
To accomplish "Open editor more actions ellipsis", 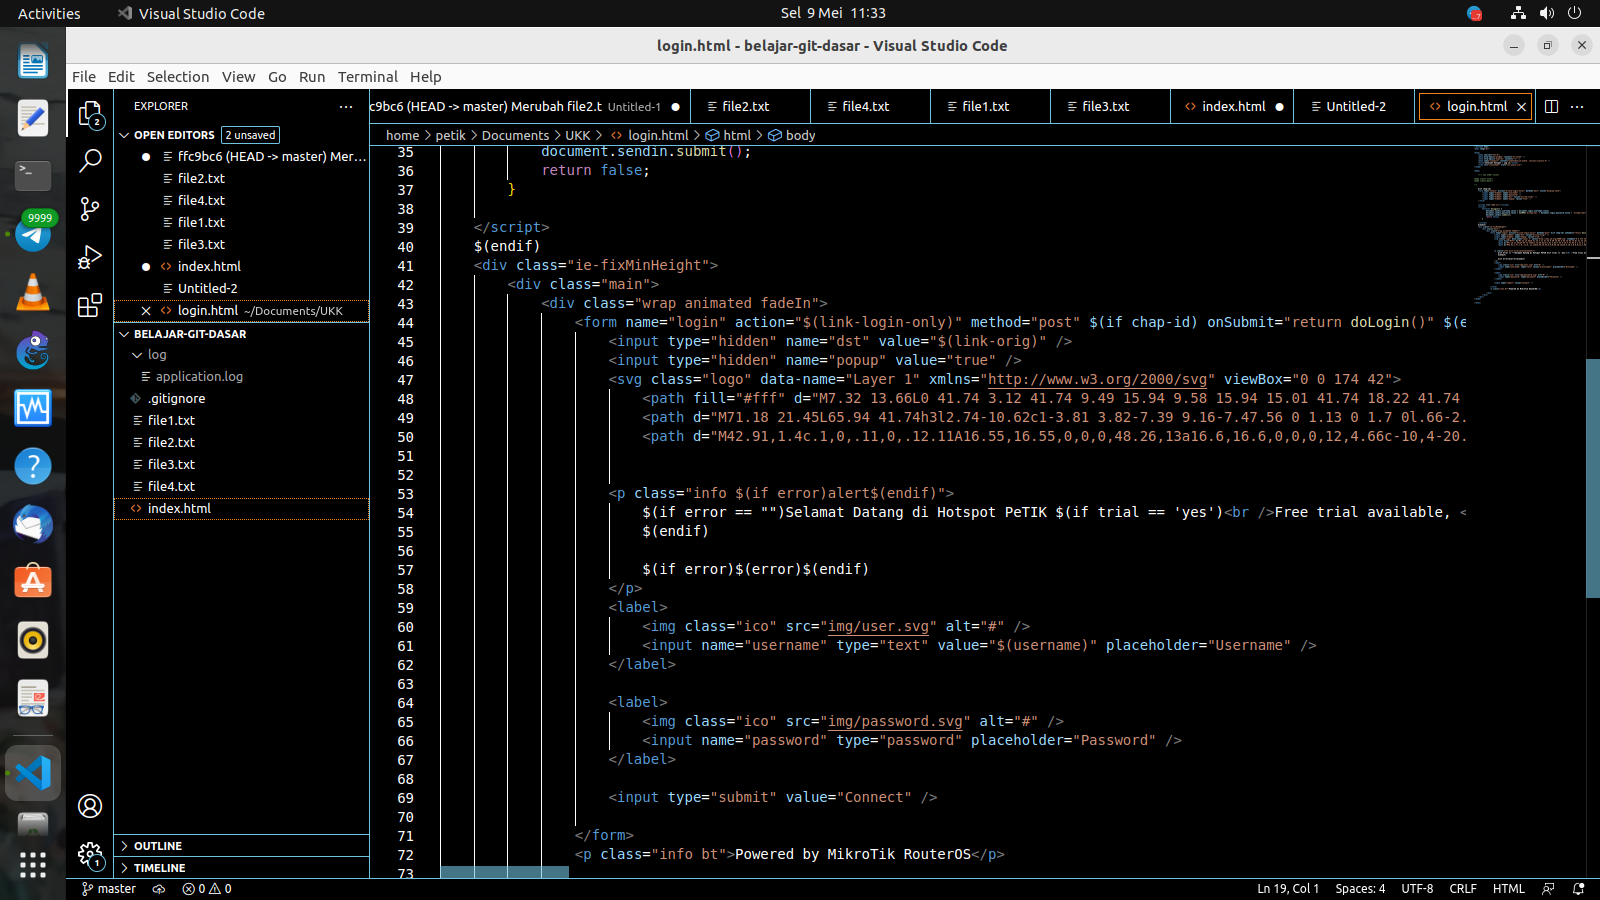I will coord(1577,106).
